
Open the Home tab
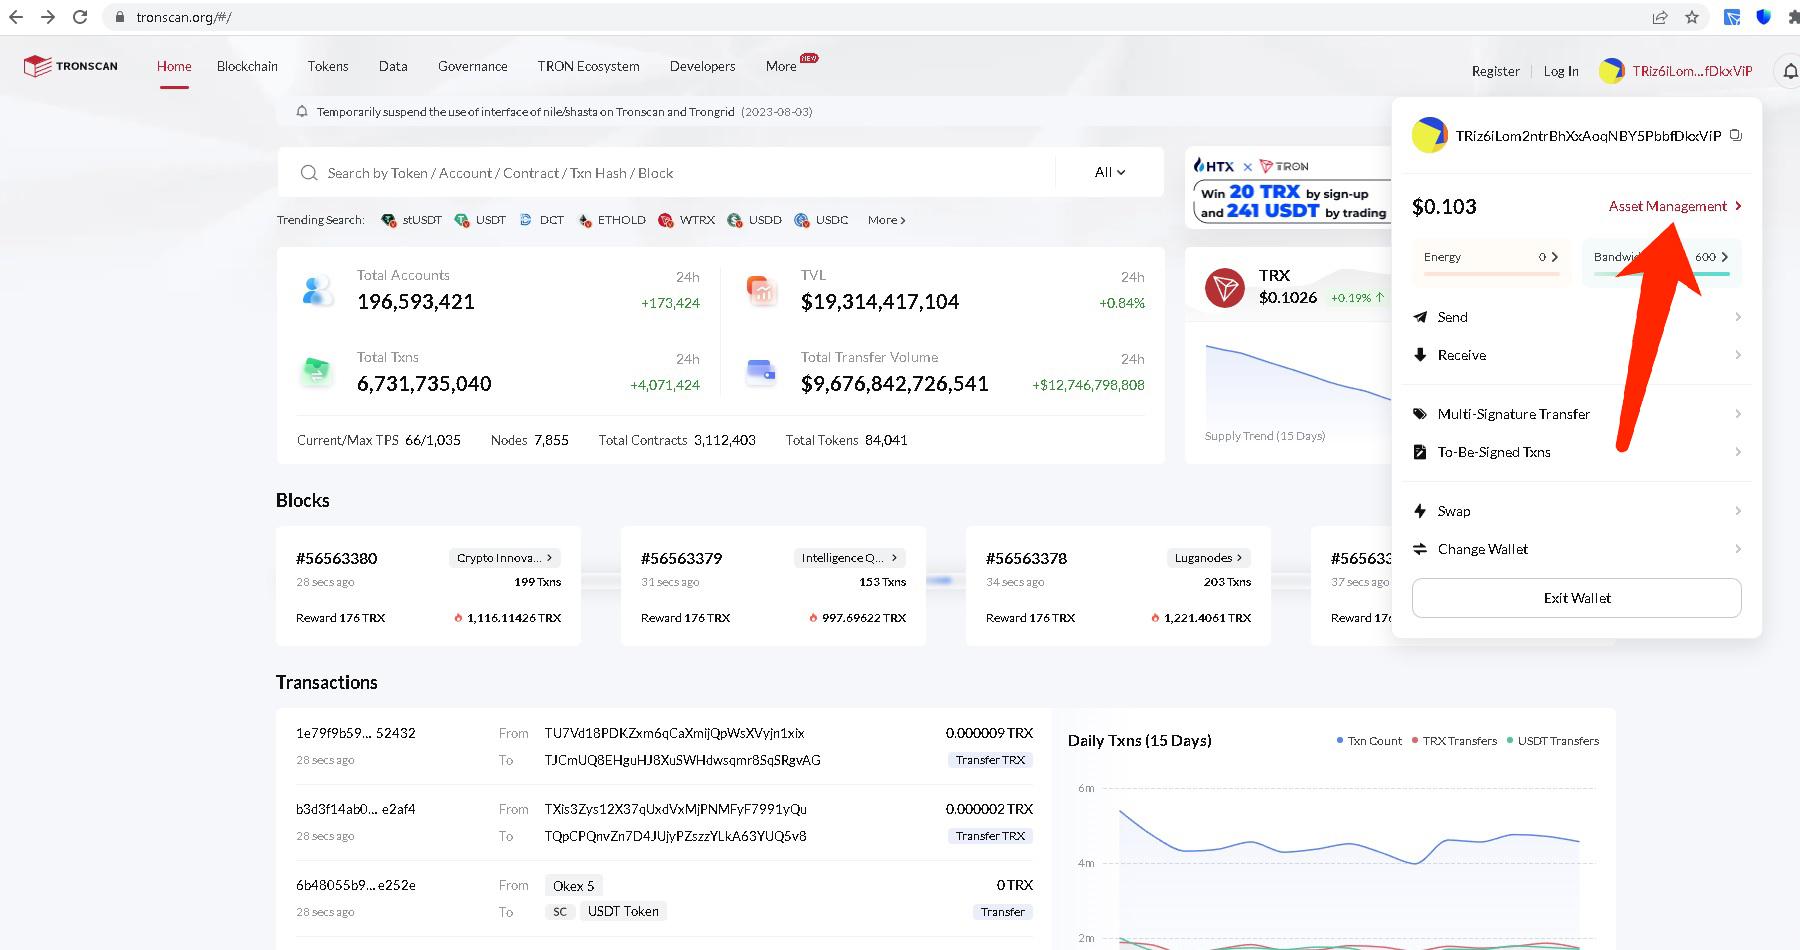point(174,66)
